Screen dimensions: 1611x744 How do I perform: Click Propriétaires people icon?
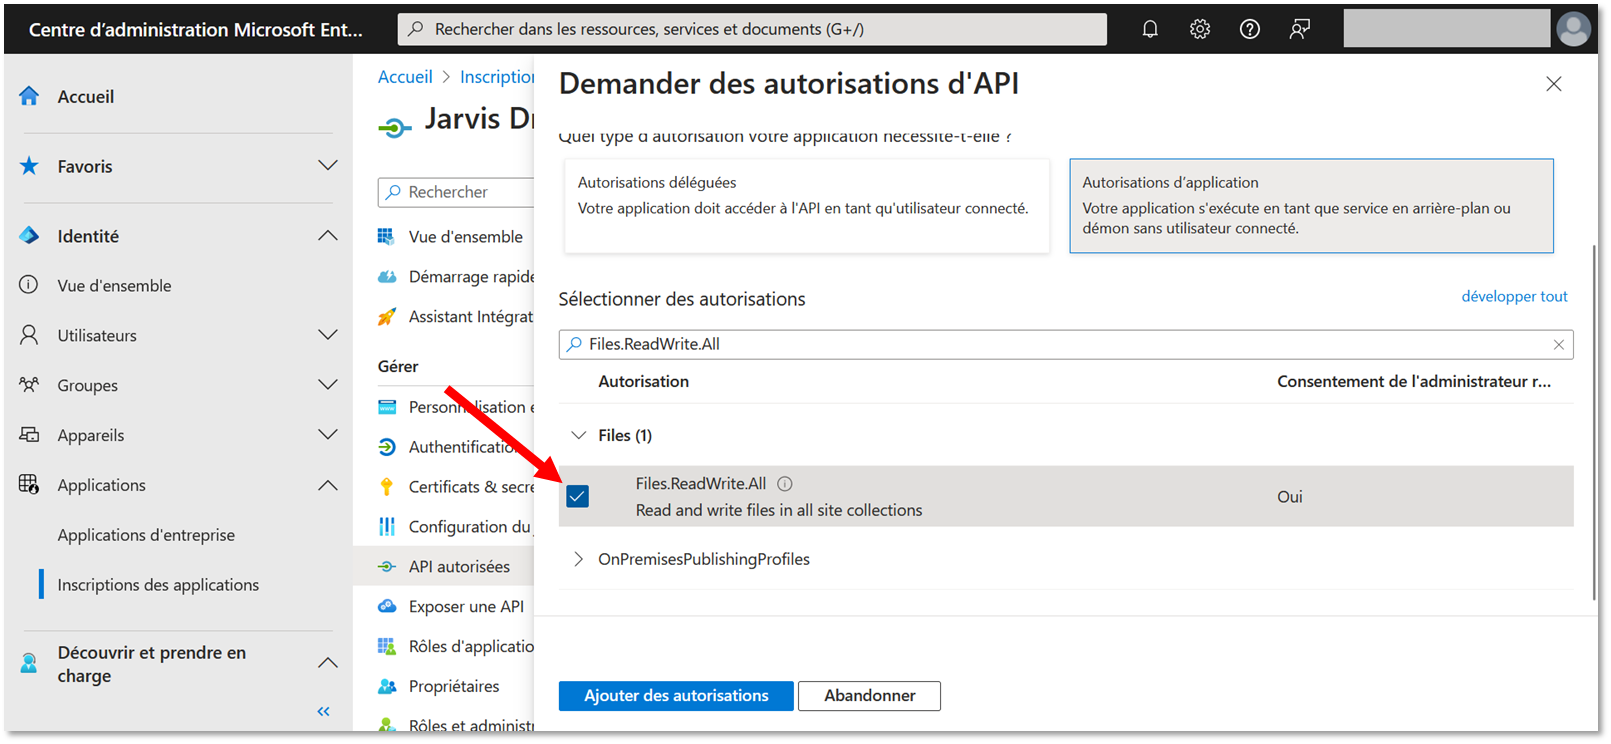pyautogui.click(x=387, y=687)
